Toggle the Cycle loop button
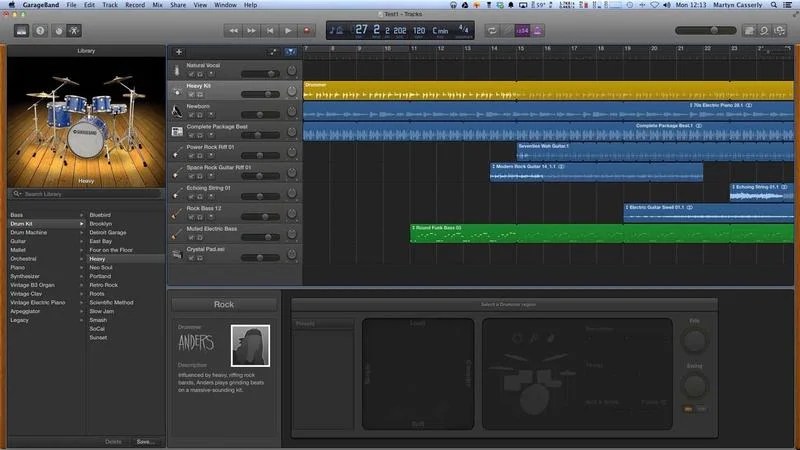Viewport: 800px width, 450px height. 492,31
